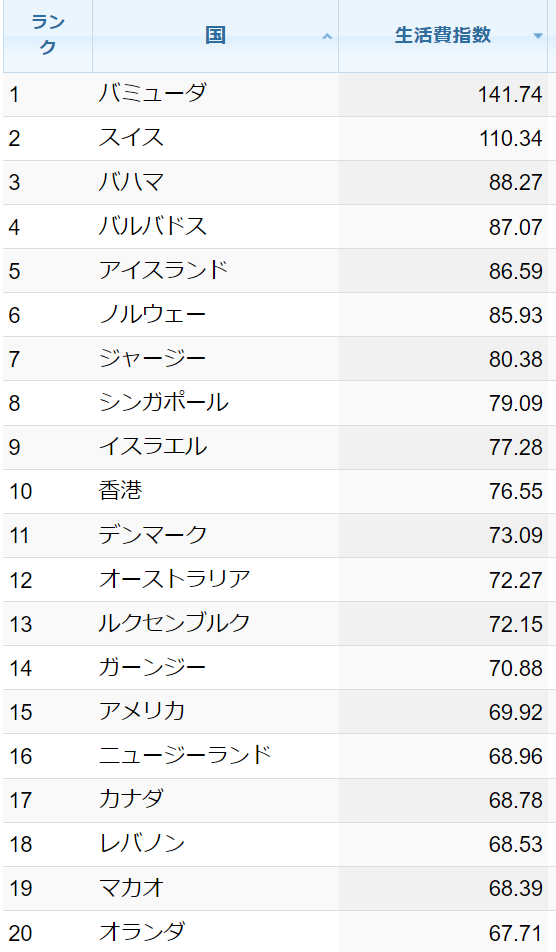
Task: Select the バミューダ row
Action: (279, 94)
